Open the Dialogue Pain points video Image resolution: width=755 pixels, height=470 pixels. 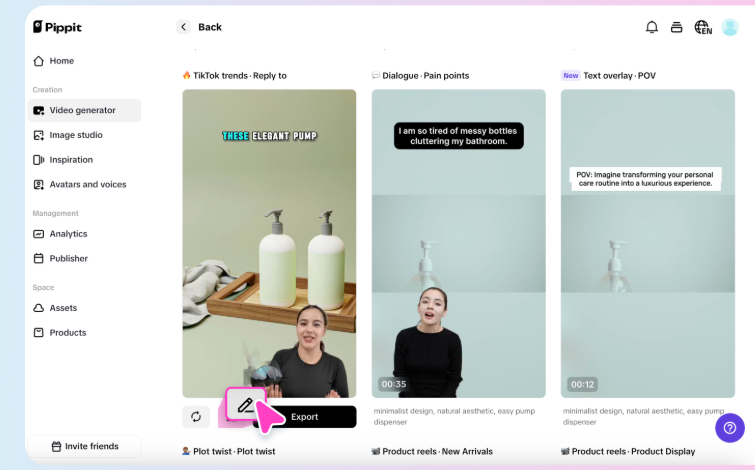[x=458, y=243]
